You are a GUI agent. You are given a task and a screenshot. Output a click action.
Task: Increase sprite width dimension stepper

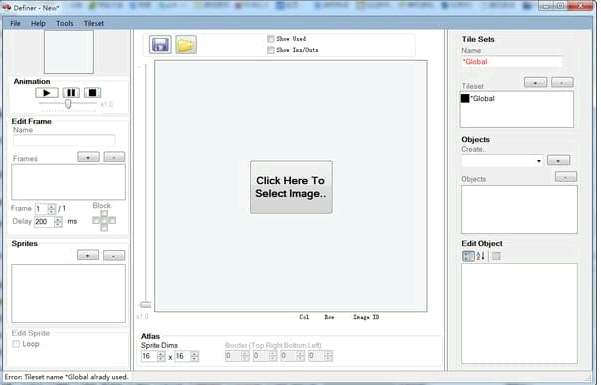(x=161, y=354)
